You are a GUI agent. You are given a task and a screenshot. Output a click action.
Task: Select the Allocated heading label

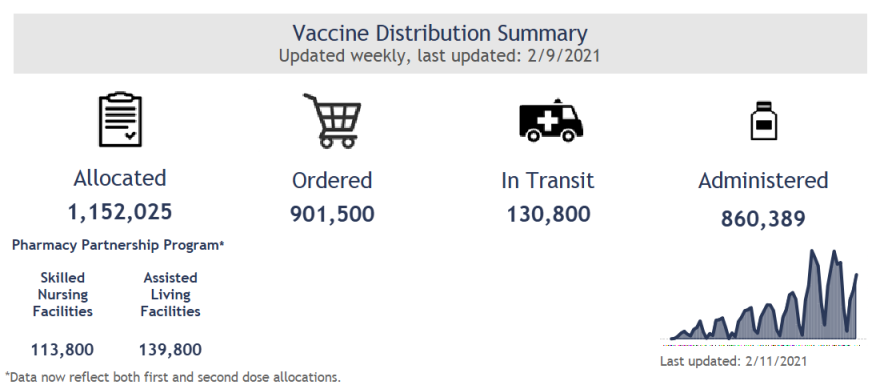click(120, 178)
